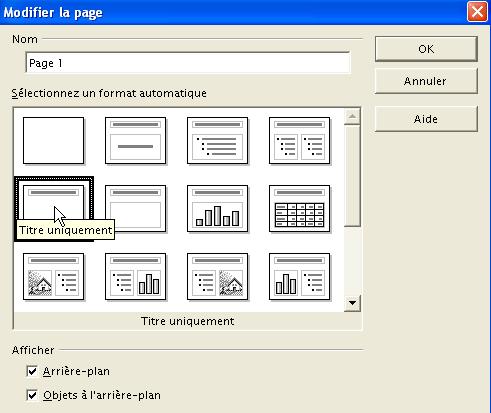
Task: Click the layout list scrollbar thumb
Action: [x=352, y=176]
